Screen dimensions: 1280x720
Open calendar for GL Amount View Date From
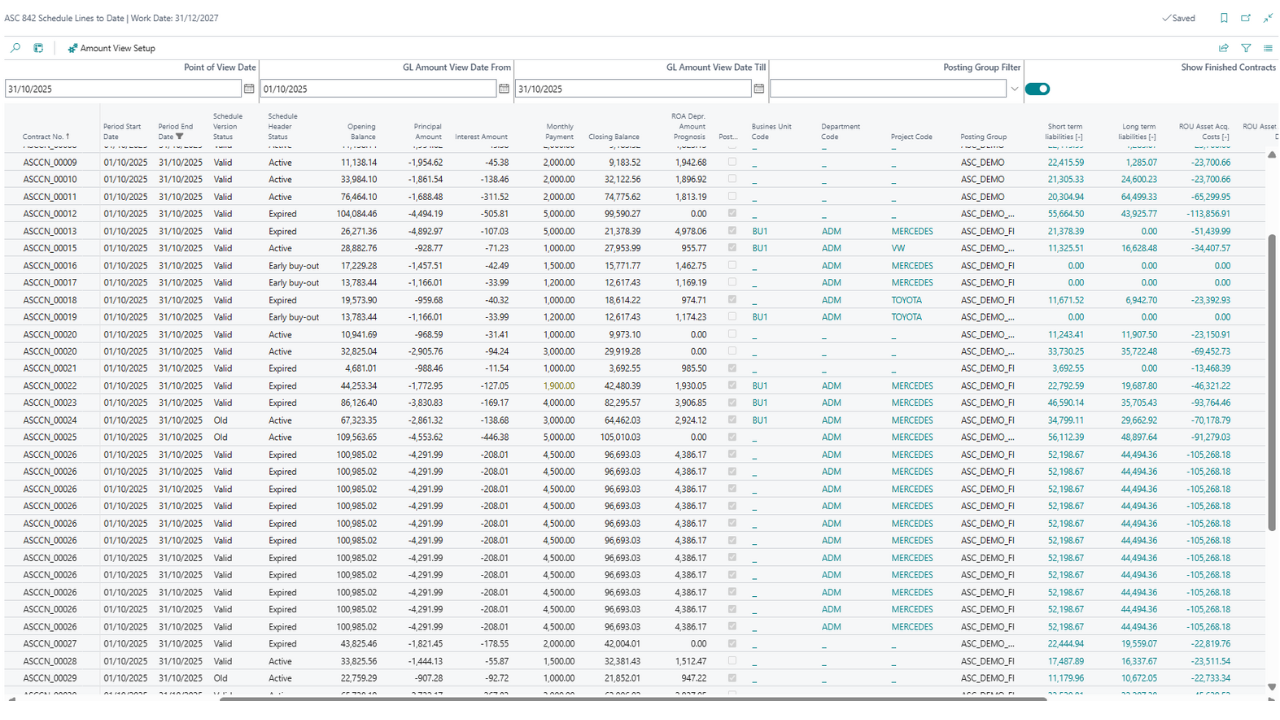tap(504, 89)
